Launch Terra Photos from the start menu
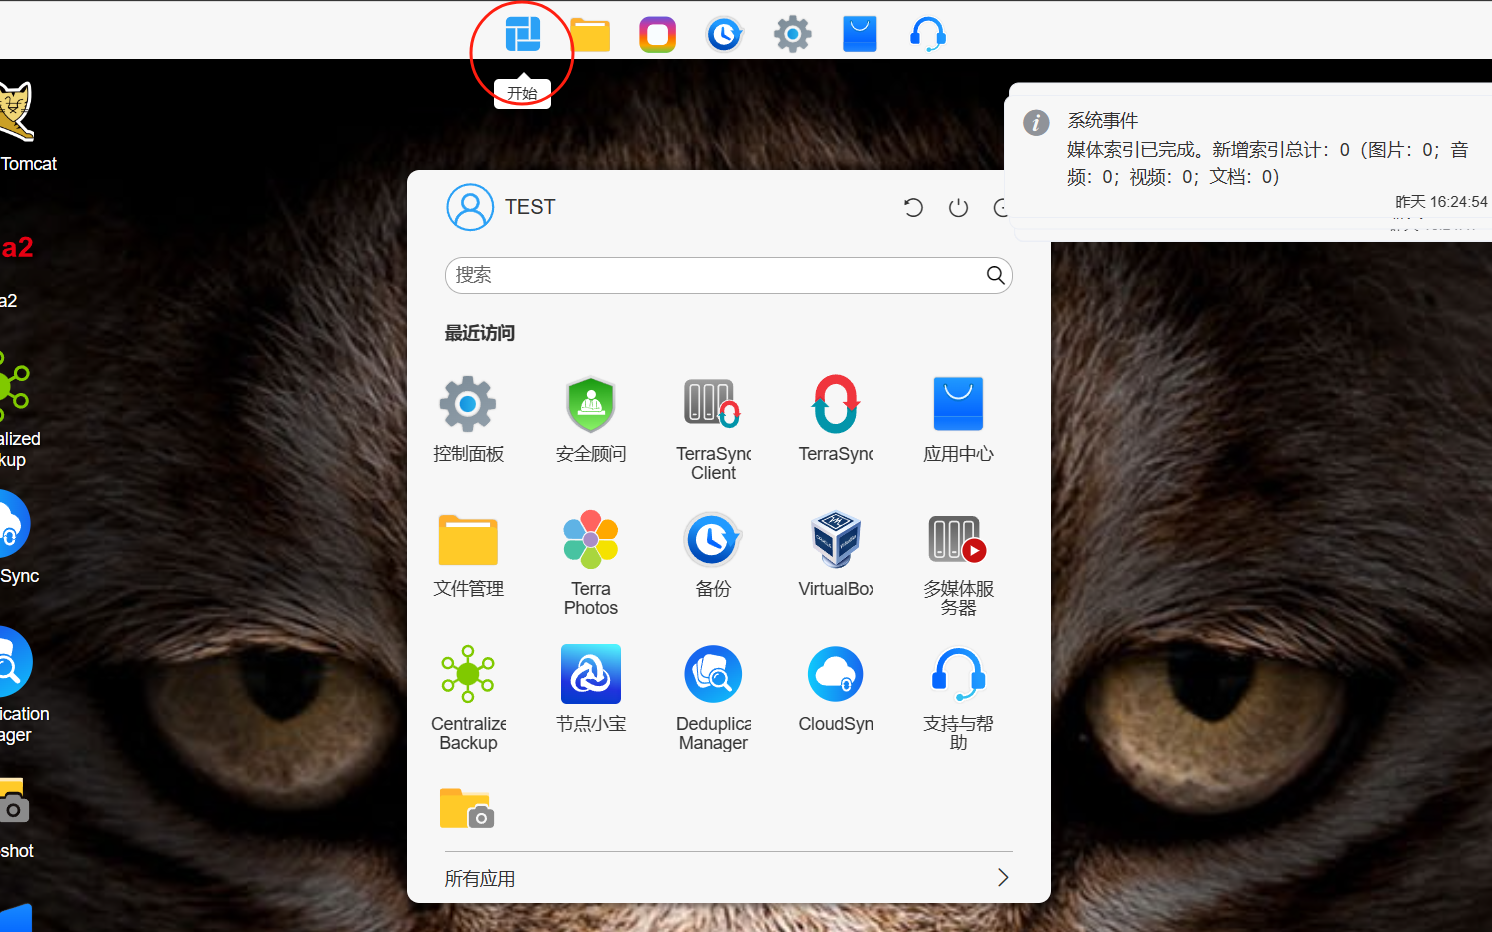1492x932 pixels. tap(591, 563)
